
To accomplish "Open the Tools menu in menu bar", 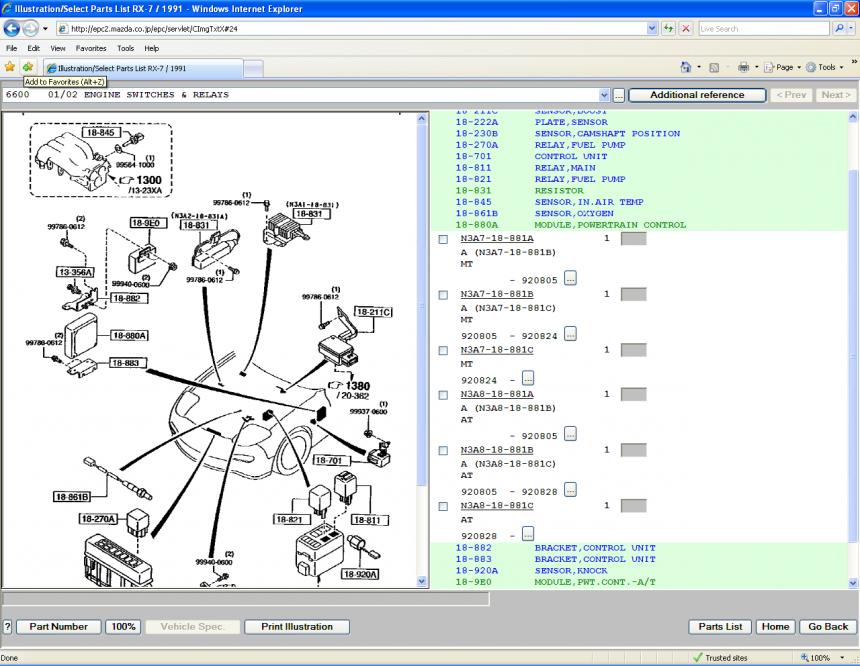I will [125, 48].
